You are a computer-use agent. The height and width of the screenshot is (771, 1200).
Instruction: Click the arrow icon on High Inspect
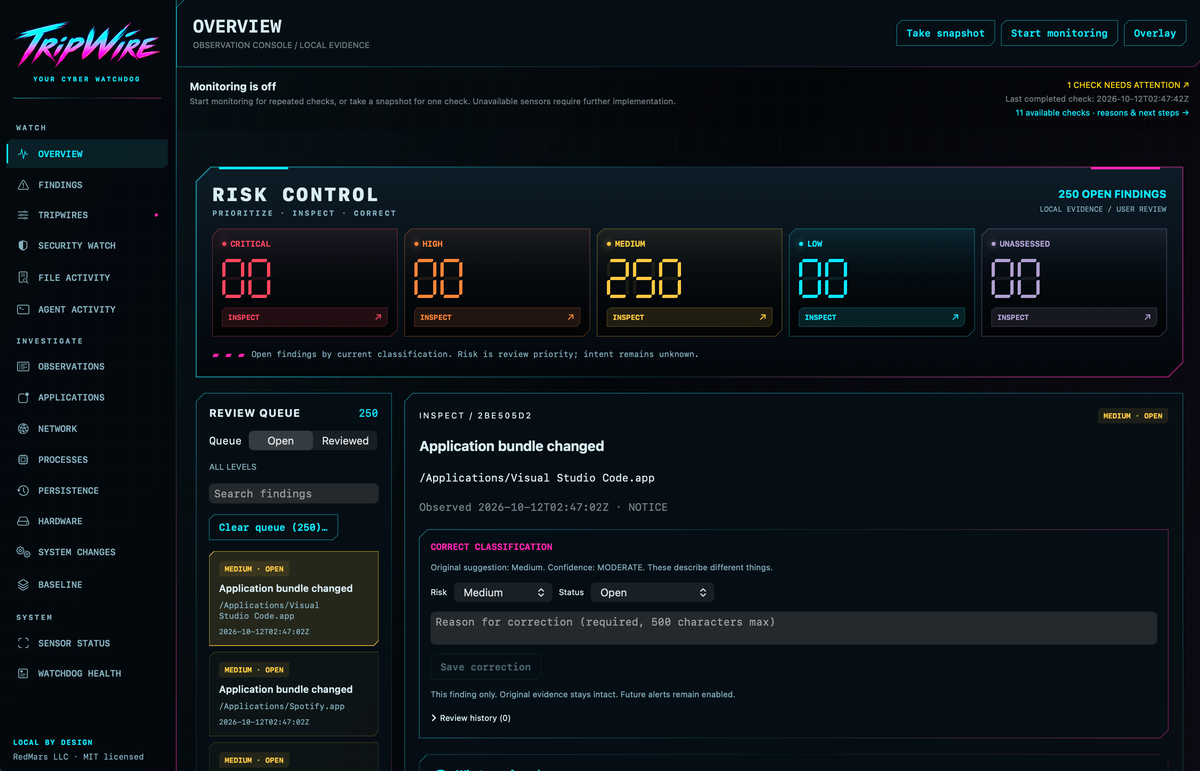571,317
